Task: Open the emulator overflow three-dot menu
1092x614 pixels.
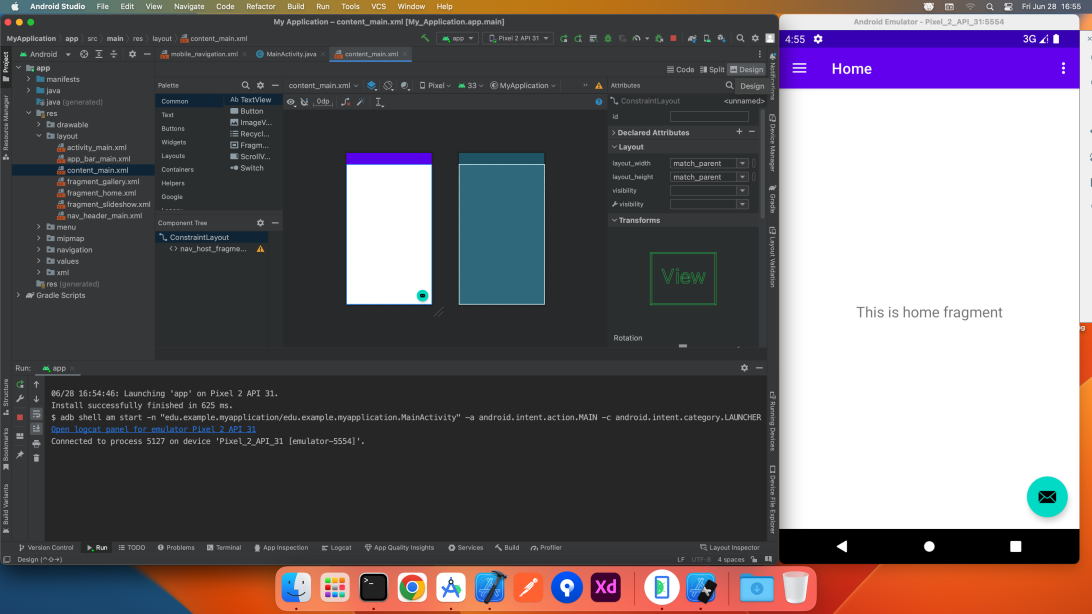Action: click(x=1063, y=68)
